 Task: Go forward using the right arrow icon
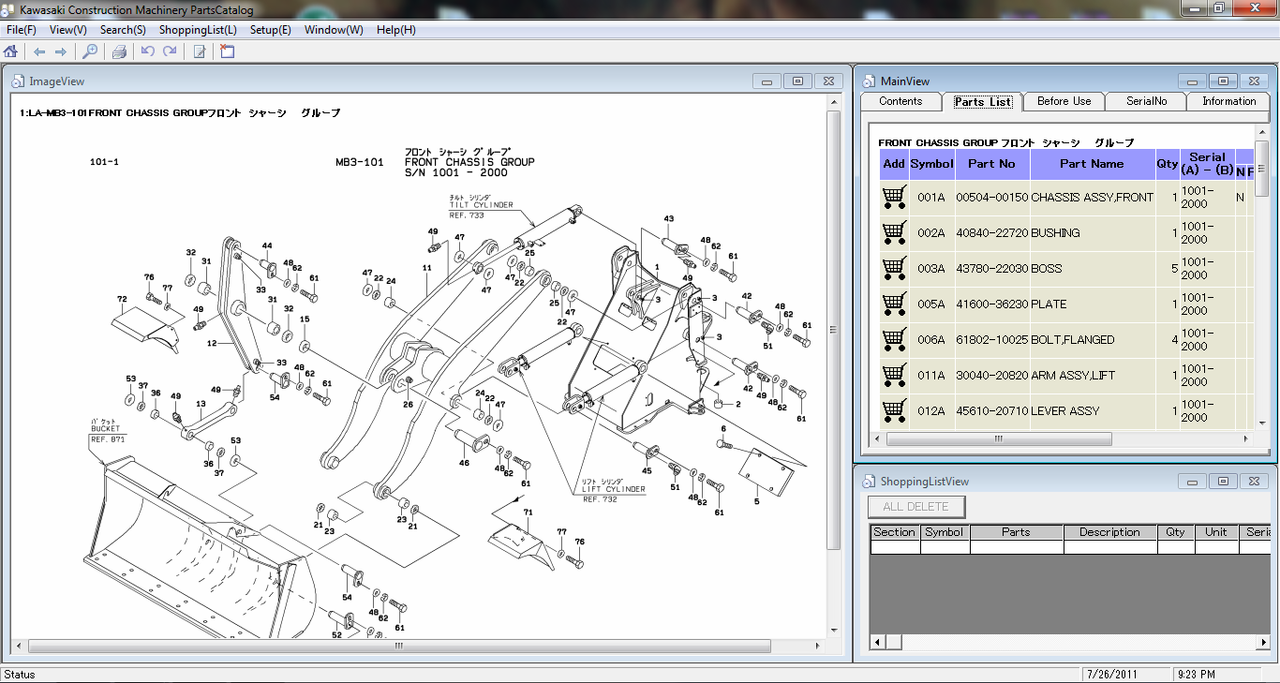click(x=60, y=51)
